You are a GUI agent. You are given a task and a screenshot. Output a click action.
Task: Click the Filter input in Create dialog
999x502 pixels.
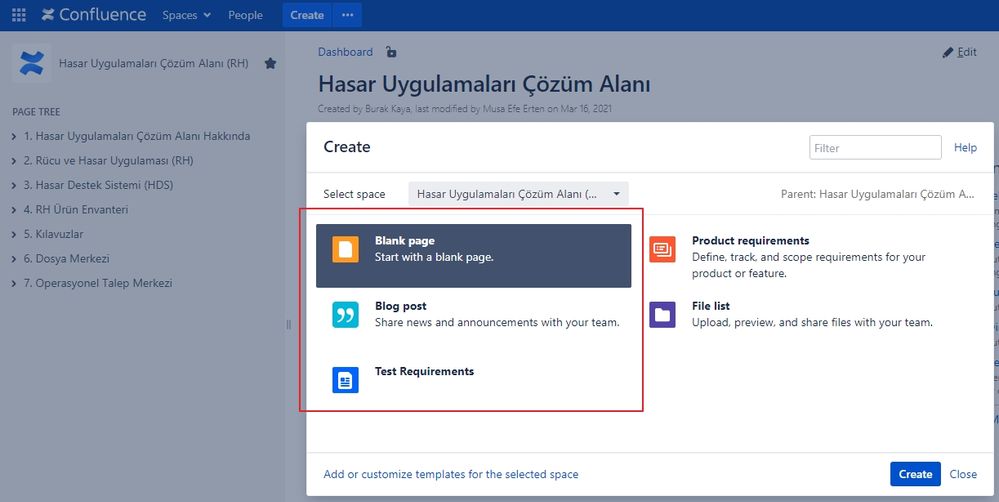coord(875,148)
